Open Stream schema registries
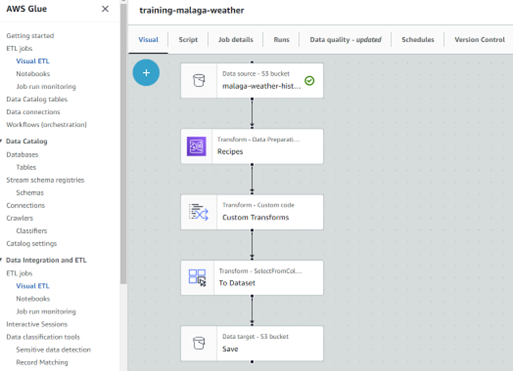The image size is (513, 371). (45, 180)
